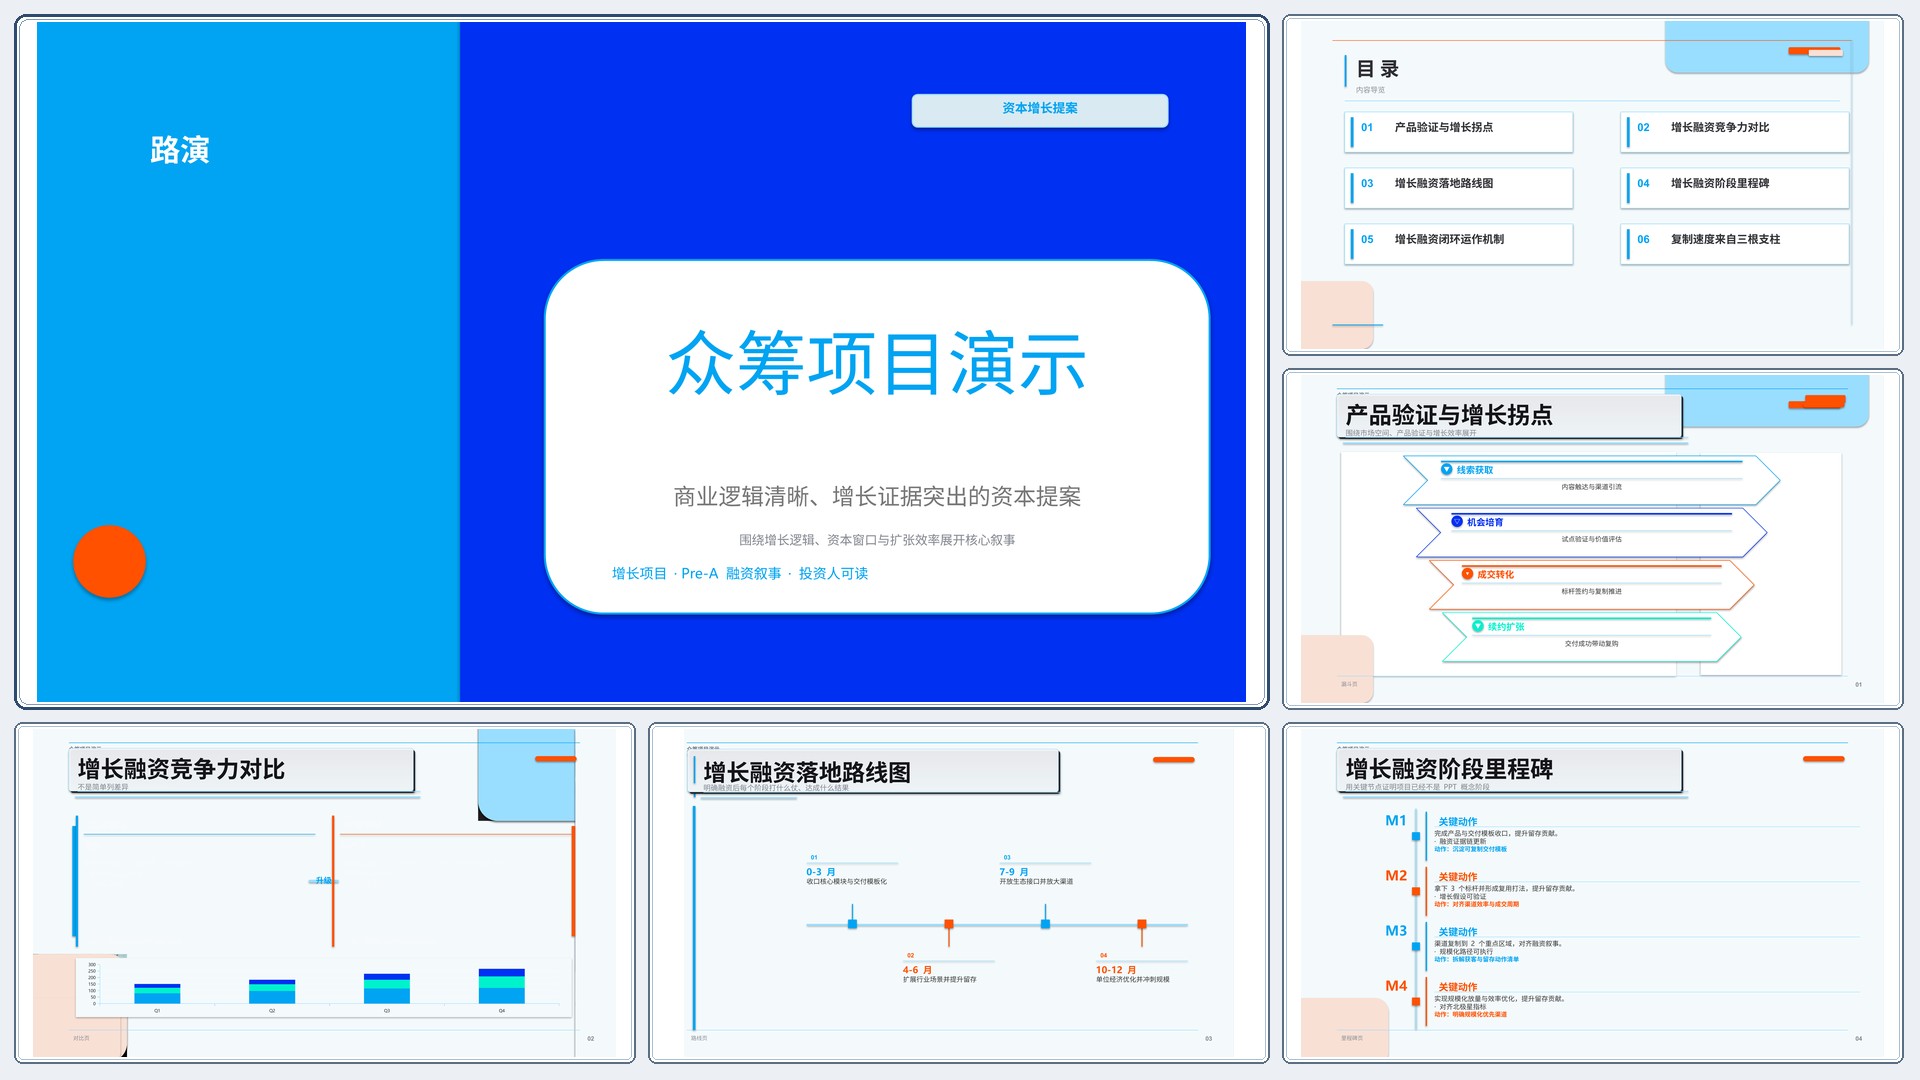Select the 增长融资竞争力对比 slide thumbnail
The width and height of the screenshot is (1920, 1080).
(x=325, y=892)
